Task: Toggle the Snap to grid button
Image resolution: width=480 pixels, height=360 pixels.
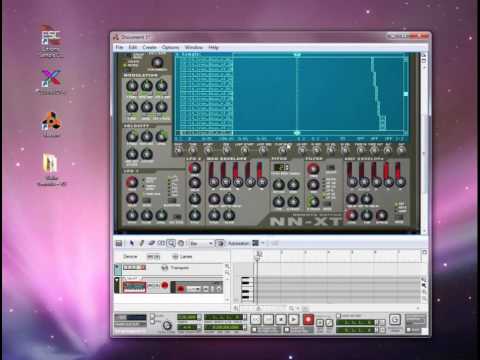Action: (x=220, y=243)
